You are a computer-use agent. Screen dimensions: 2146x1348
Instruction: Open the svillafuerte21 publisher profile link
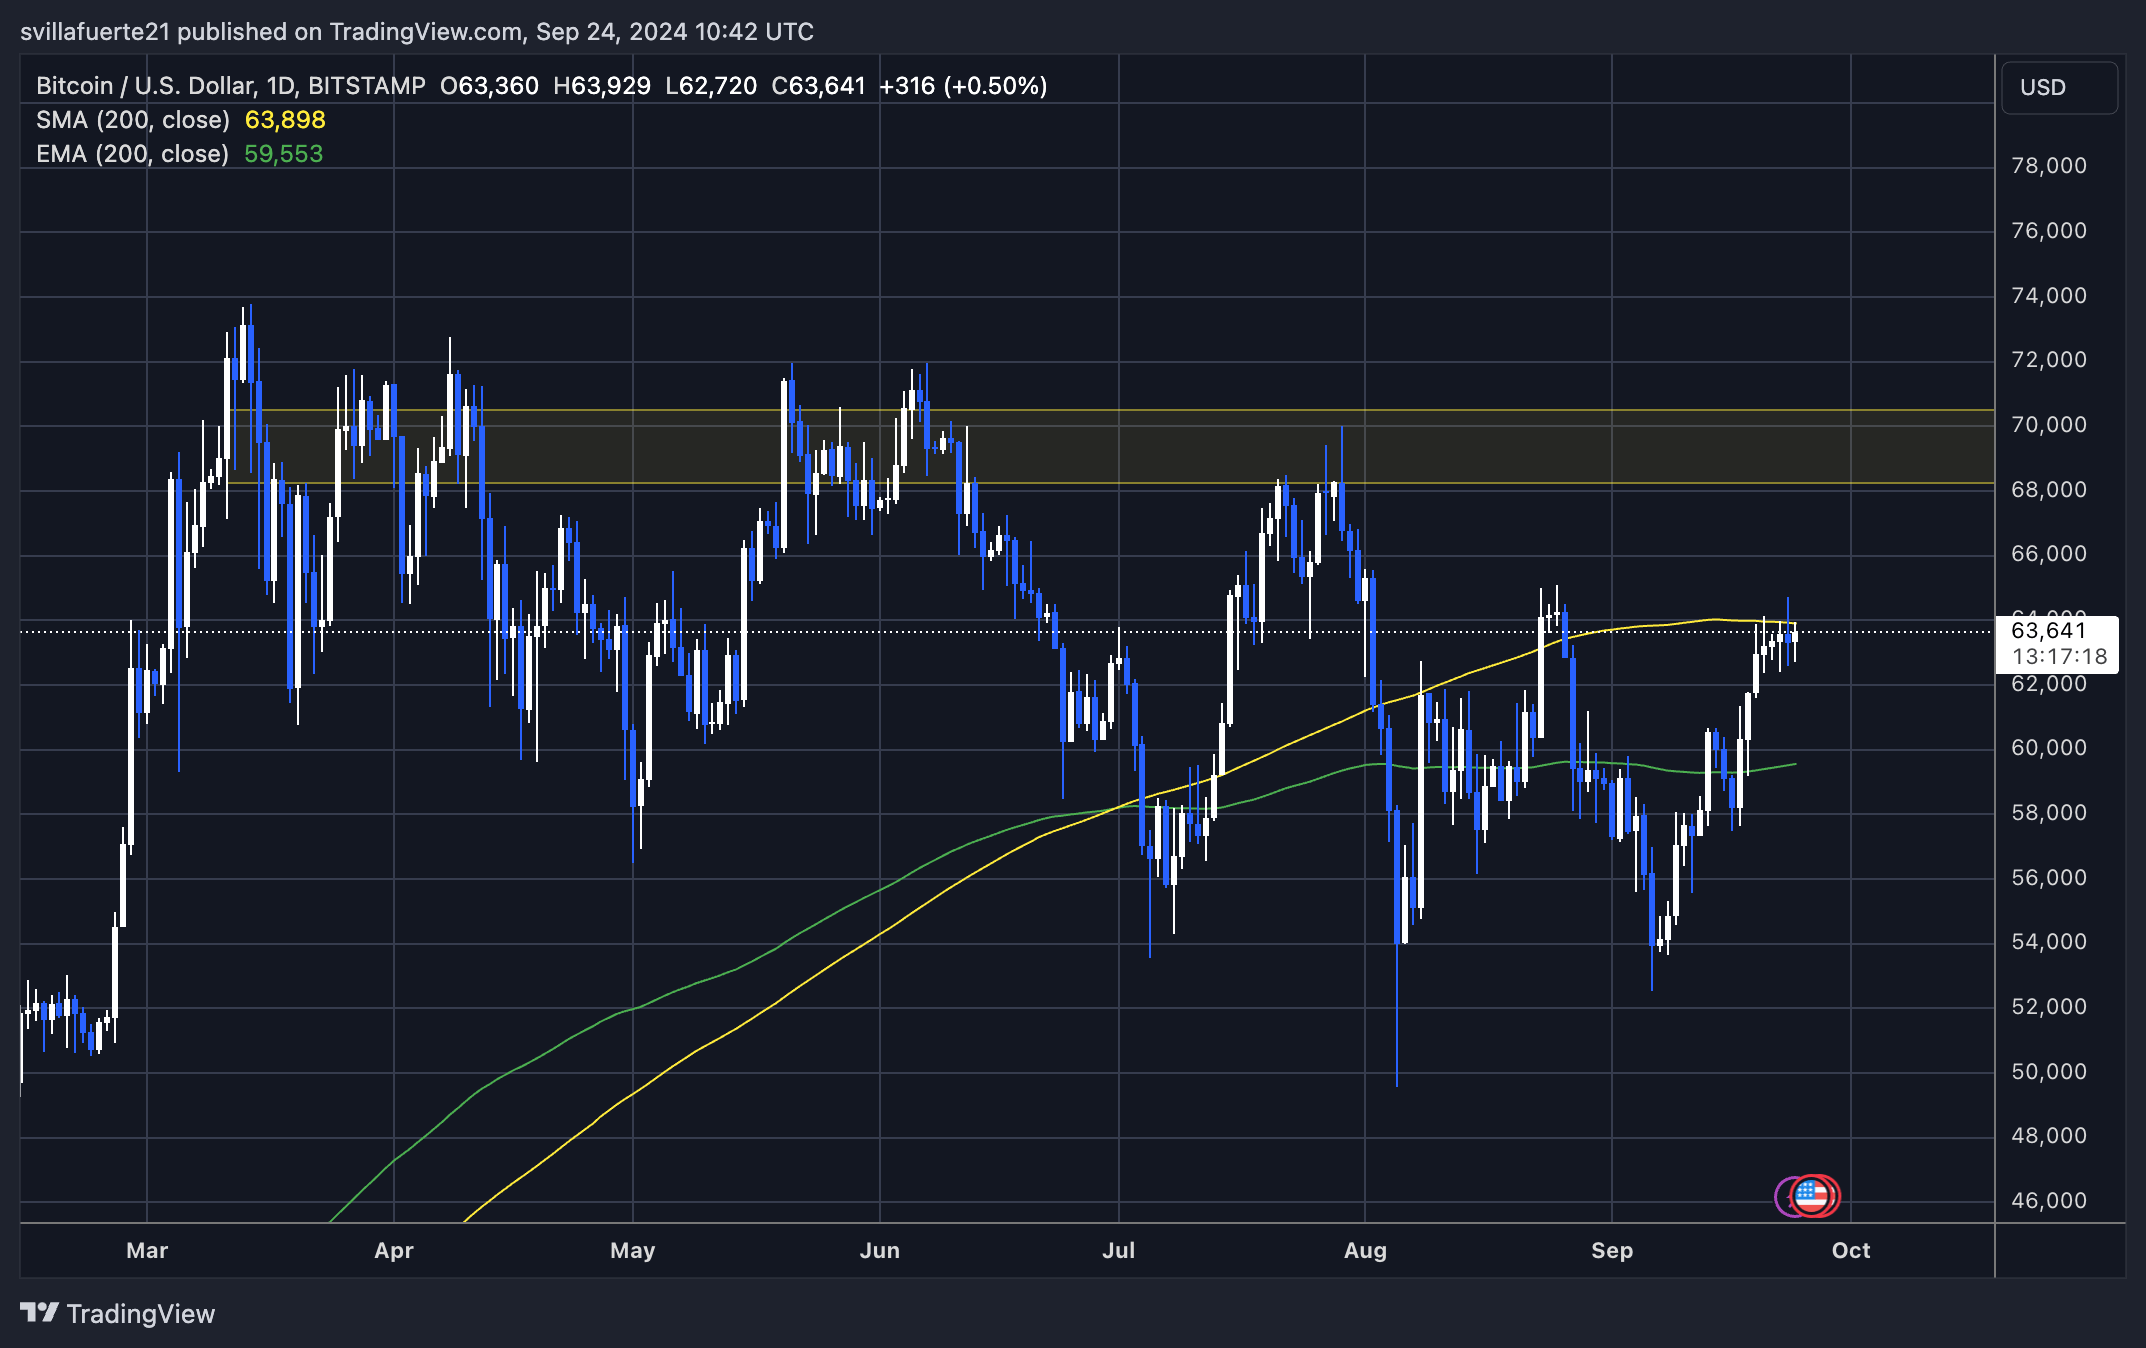(98, 31)
